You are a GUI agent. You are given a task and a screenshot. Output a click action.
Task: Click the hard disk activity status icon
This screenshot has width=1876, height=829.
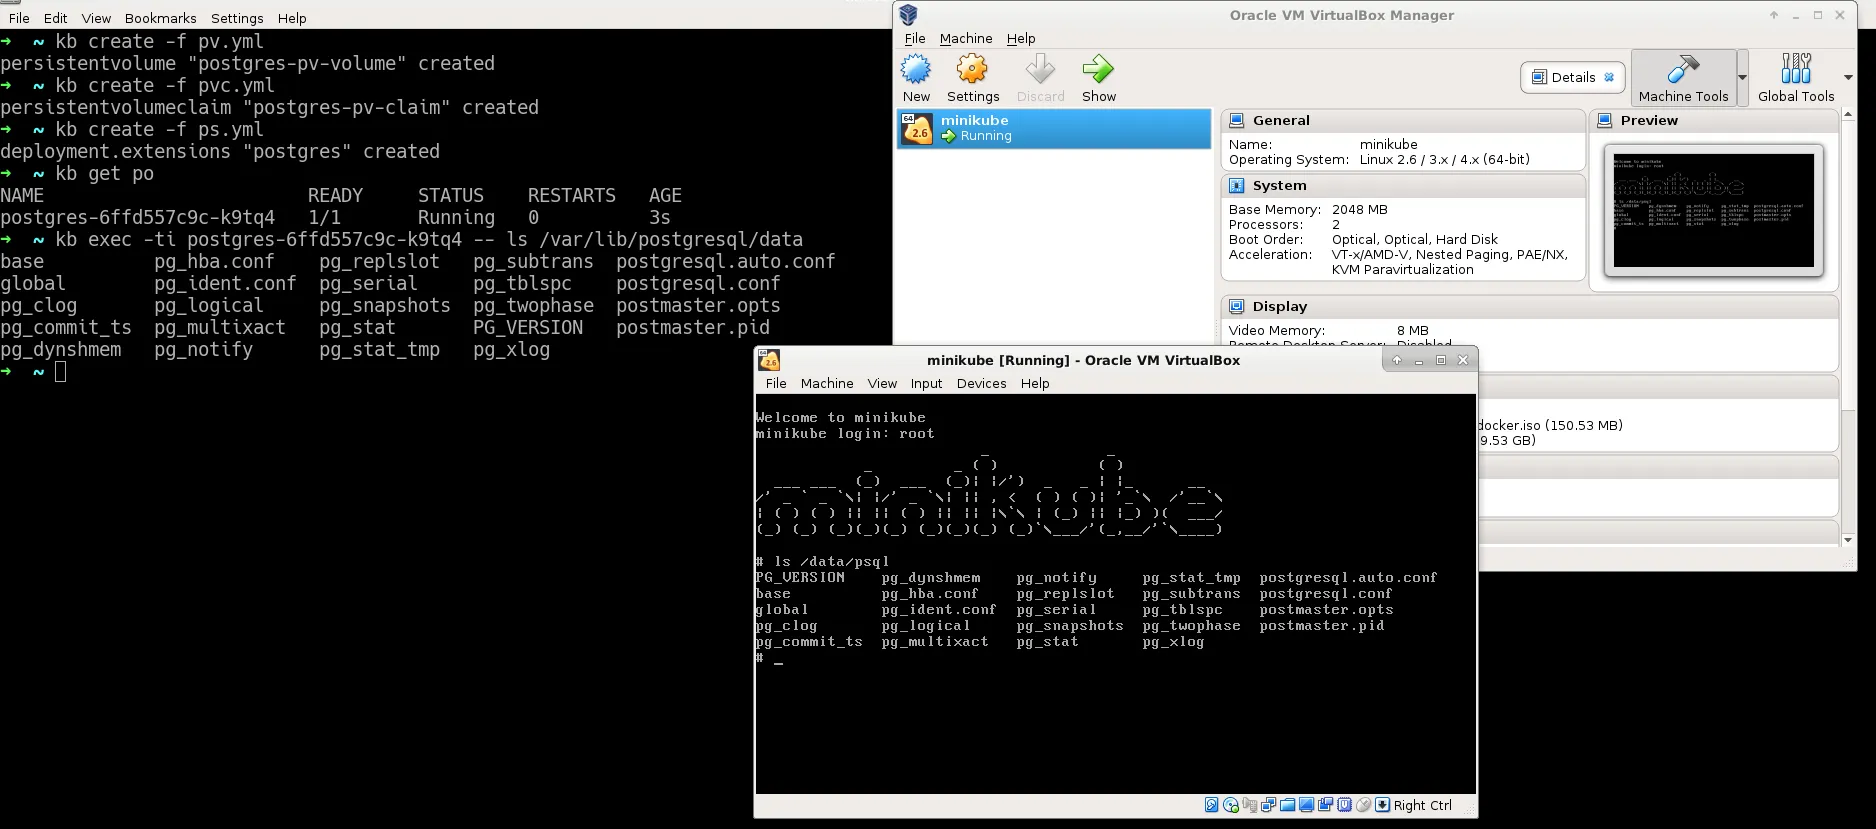[1211, 806]
